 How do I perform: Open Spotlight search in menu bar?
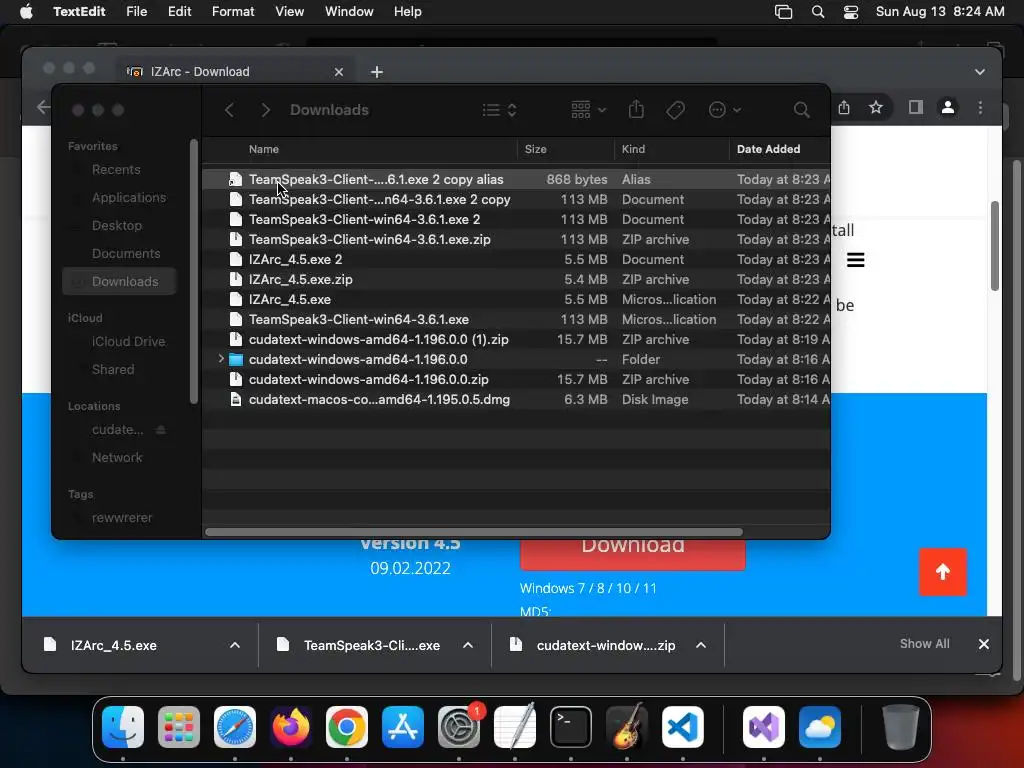click(x=817, y=12)
